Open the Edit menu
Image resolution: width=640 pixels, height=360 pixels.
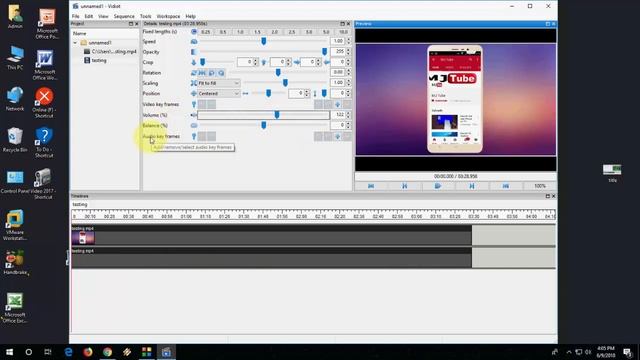coord(89,16)
